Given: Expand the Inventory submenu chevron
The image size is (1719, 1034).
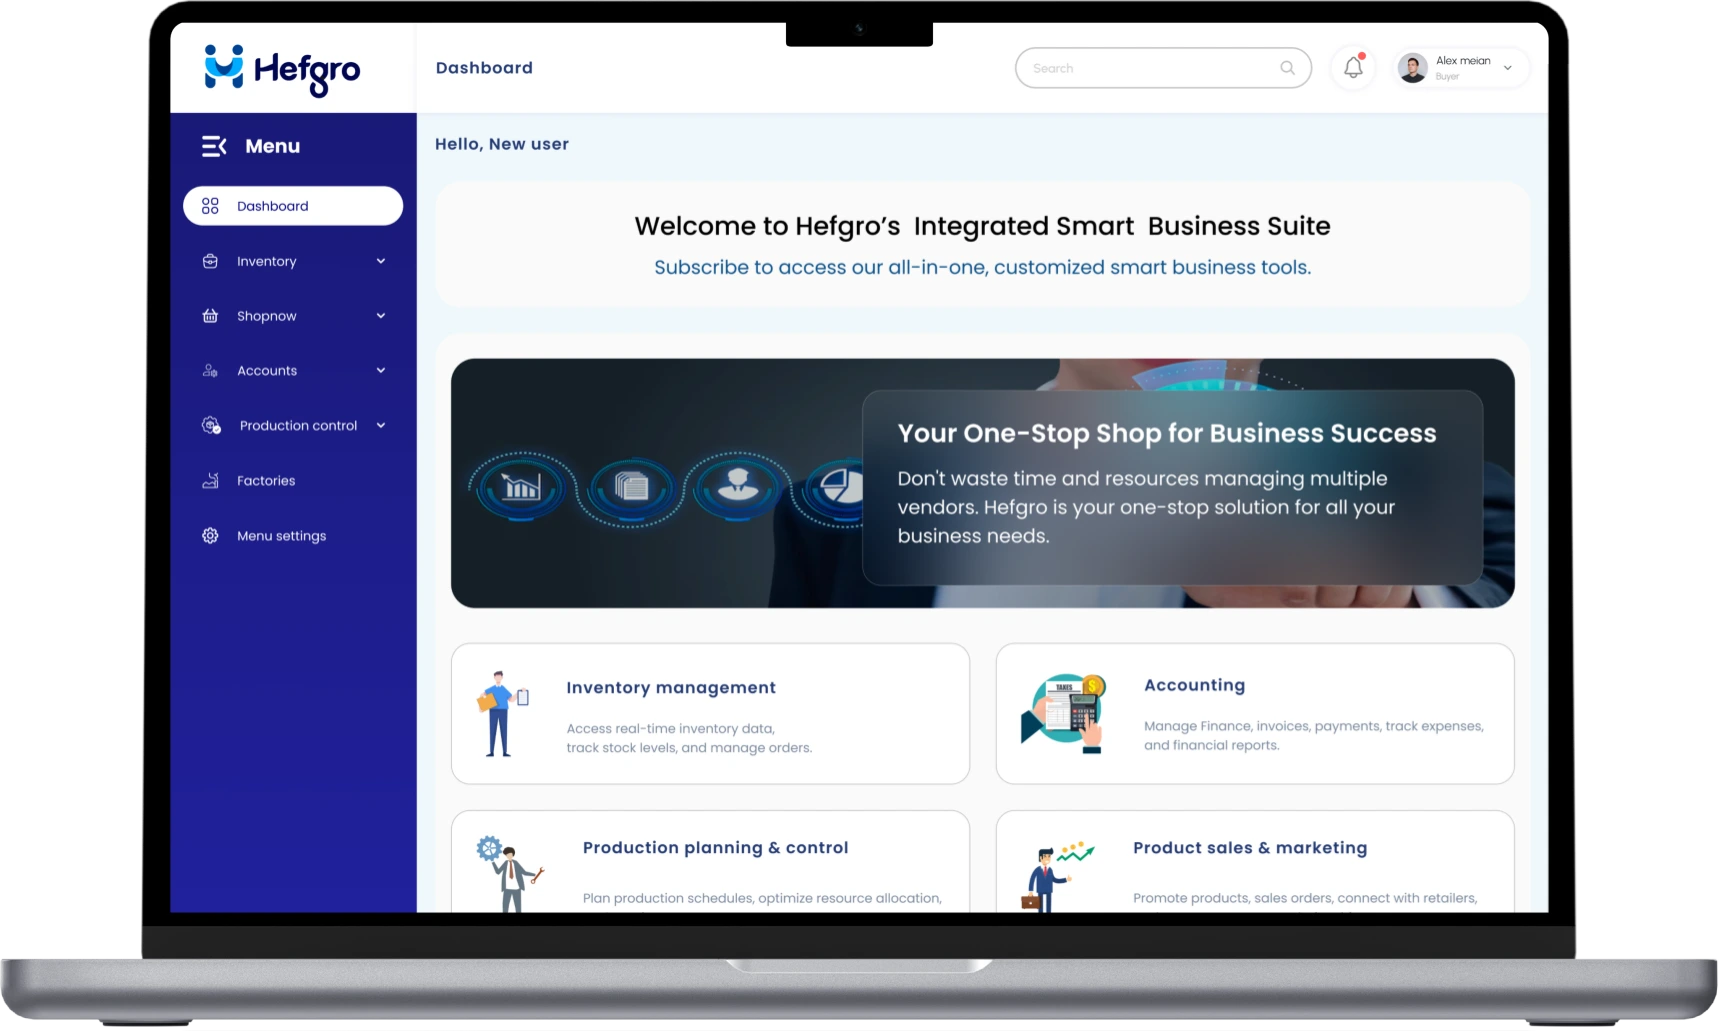Looking at the screenshot, I should tap(381, 261).
